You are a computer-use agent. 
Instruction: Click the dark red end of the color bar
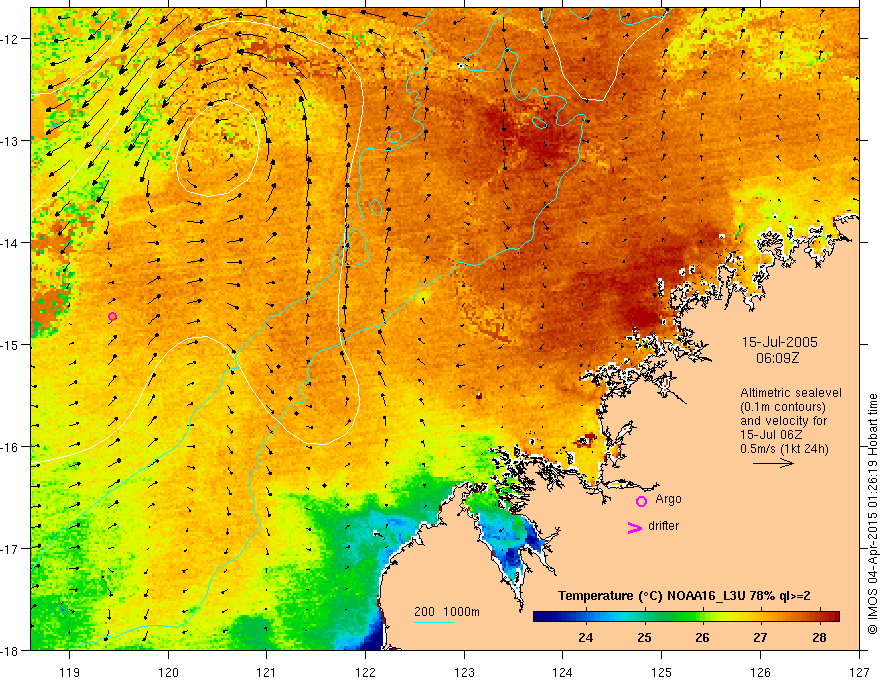click(833, 616)
